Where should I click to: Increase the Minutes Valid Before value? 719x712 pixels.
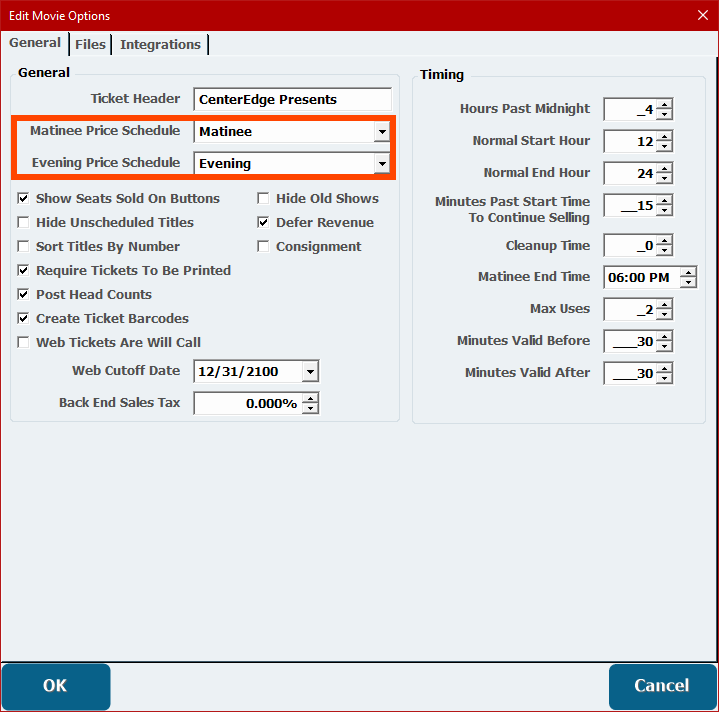coord(665,336)
